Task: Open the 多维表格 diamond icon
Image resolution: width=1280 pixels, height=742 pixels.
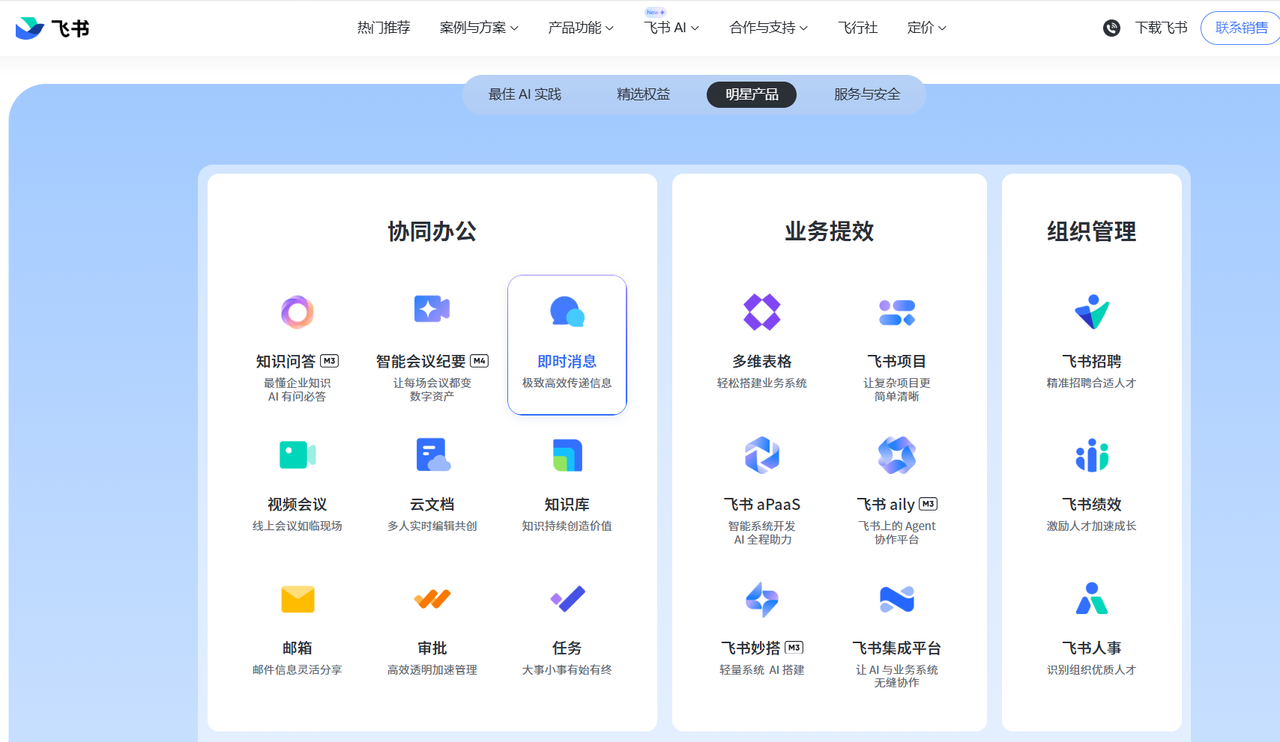Action: pos(762,312)
